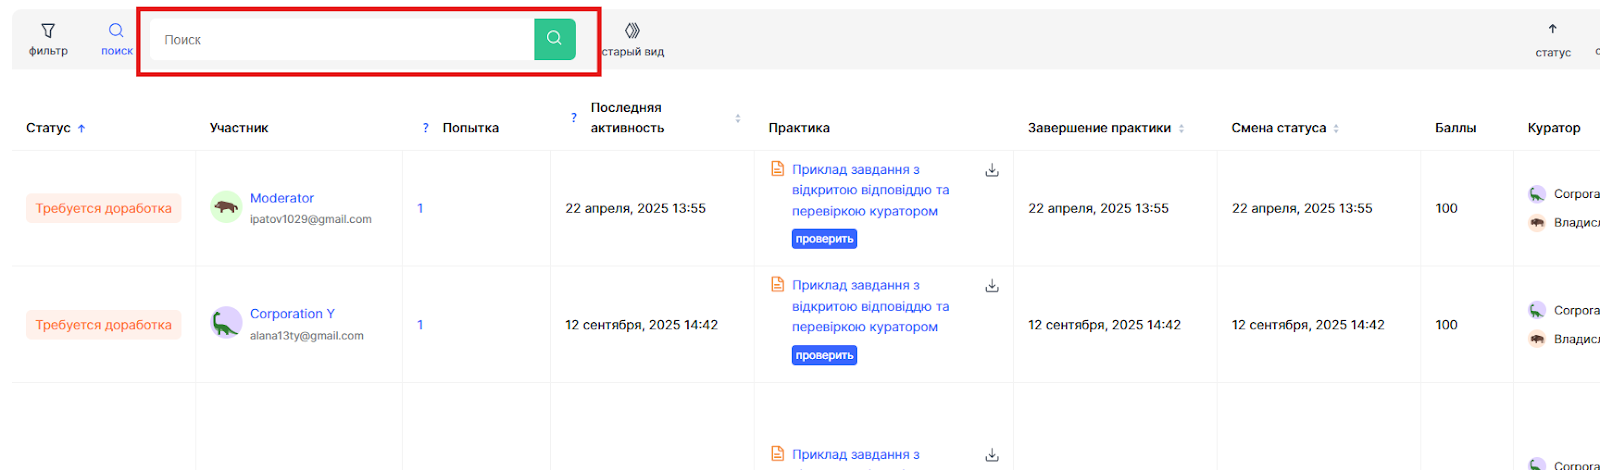Image resolution: width=1600 pixels, height=470 pixels.
Task: Open attempt number 1 for Moderator
Action: [420, 208]
